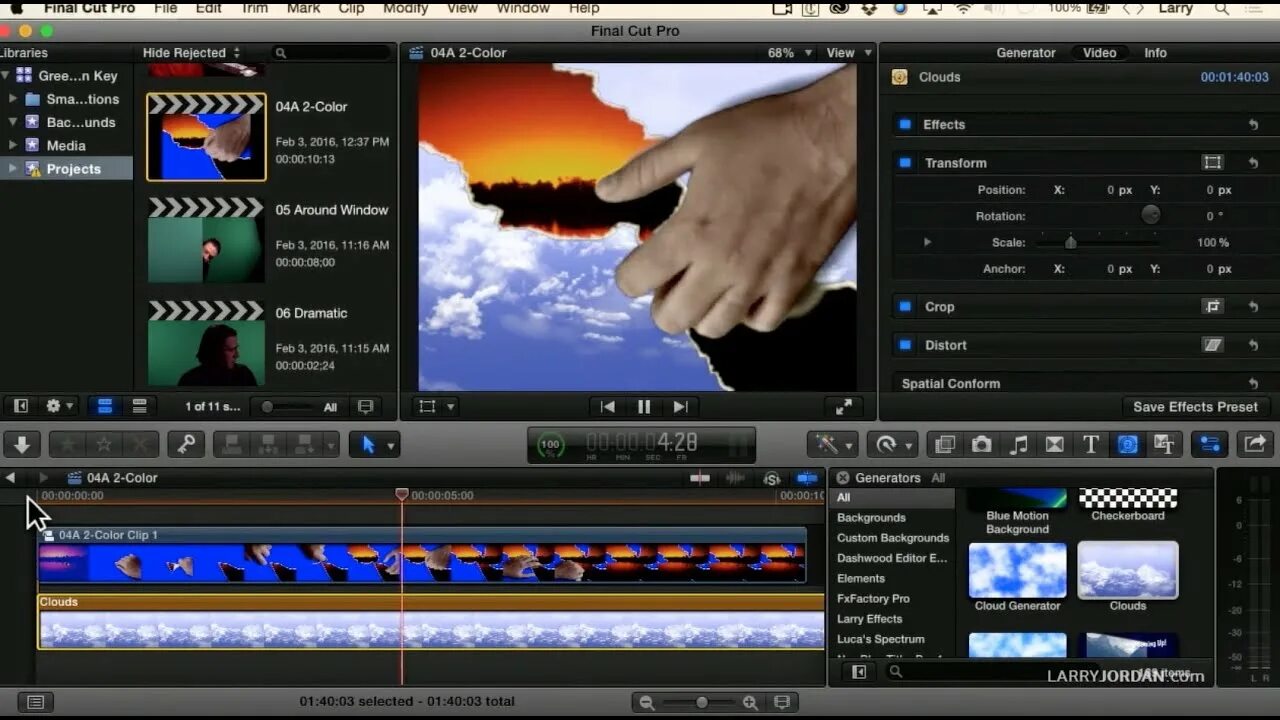
Task: Adjust the Scale slider in Transform
Action: pyautogui.click(x=1071, y=242)
